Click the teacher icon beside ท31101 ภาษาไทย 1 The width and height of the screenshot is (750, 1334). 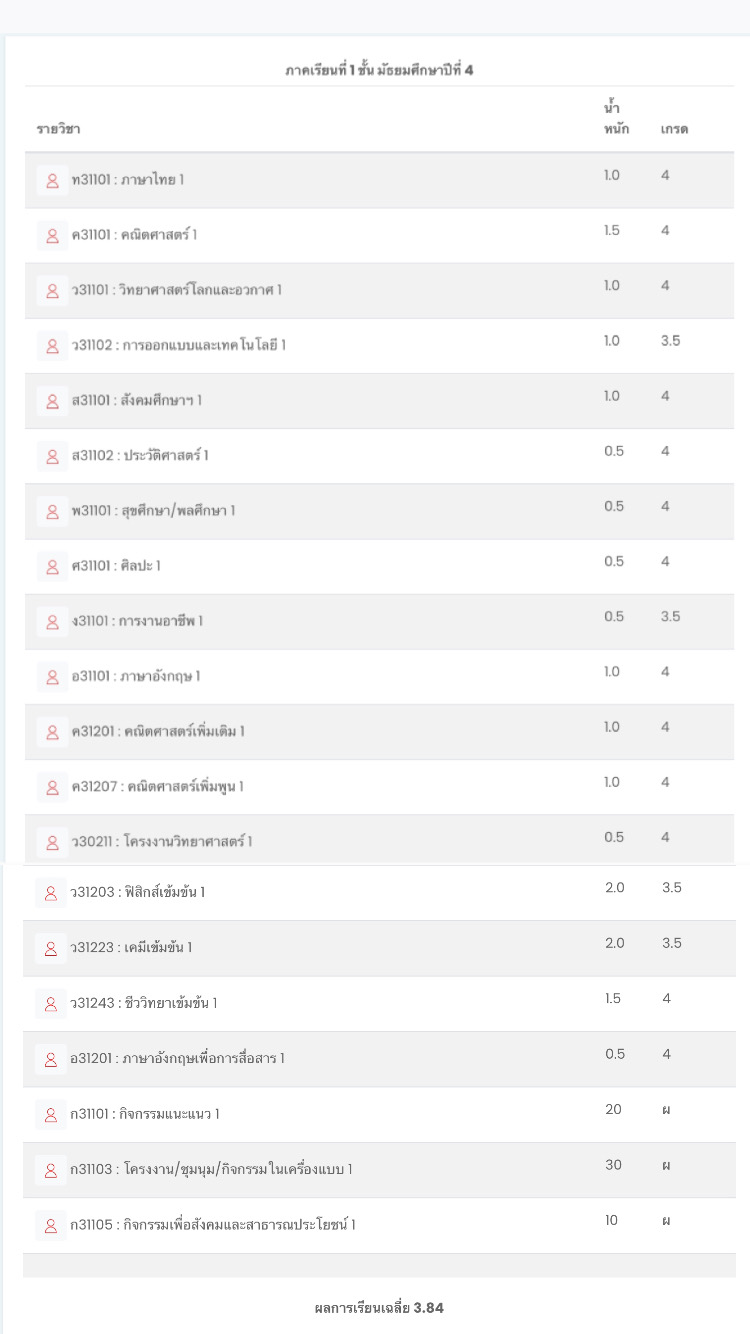52,180
